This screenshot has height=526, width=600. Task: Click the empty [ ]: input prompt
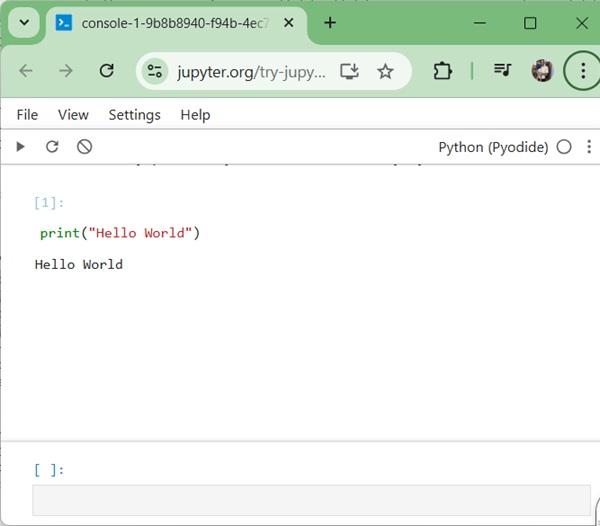(49, 470)
